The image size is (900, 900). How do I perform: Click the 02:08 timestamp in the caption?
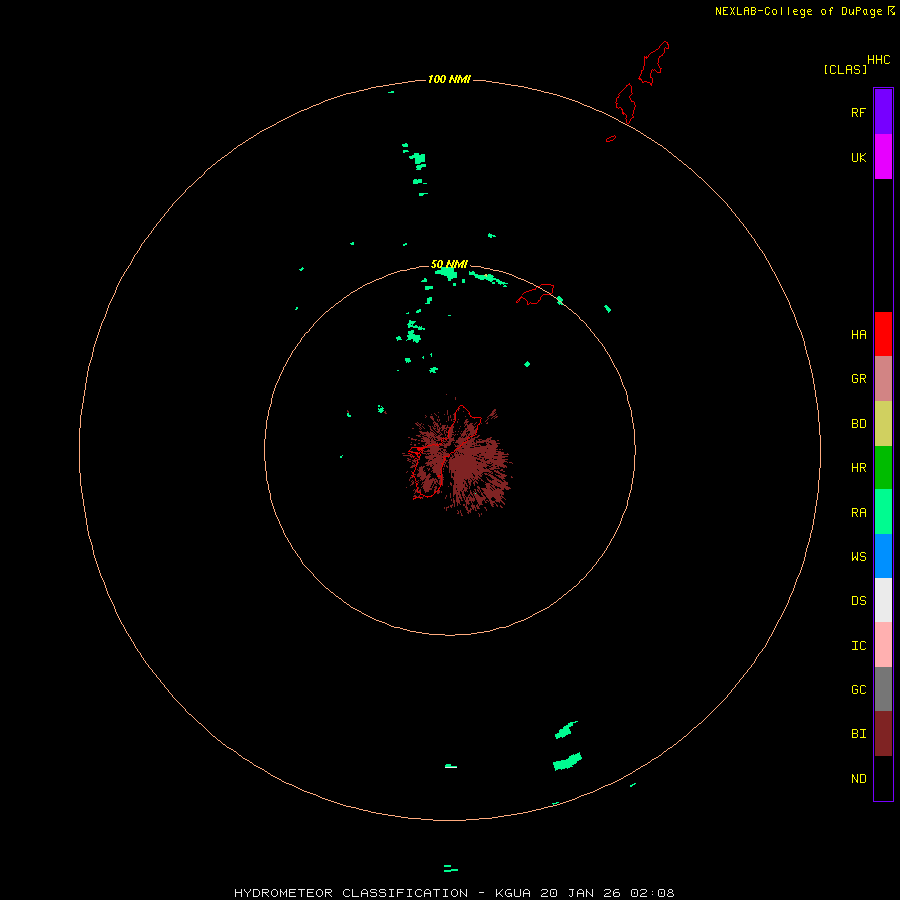tap(652, 893)
